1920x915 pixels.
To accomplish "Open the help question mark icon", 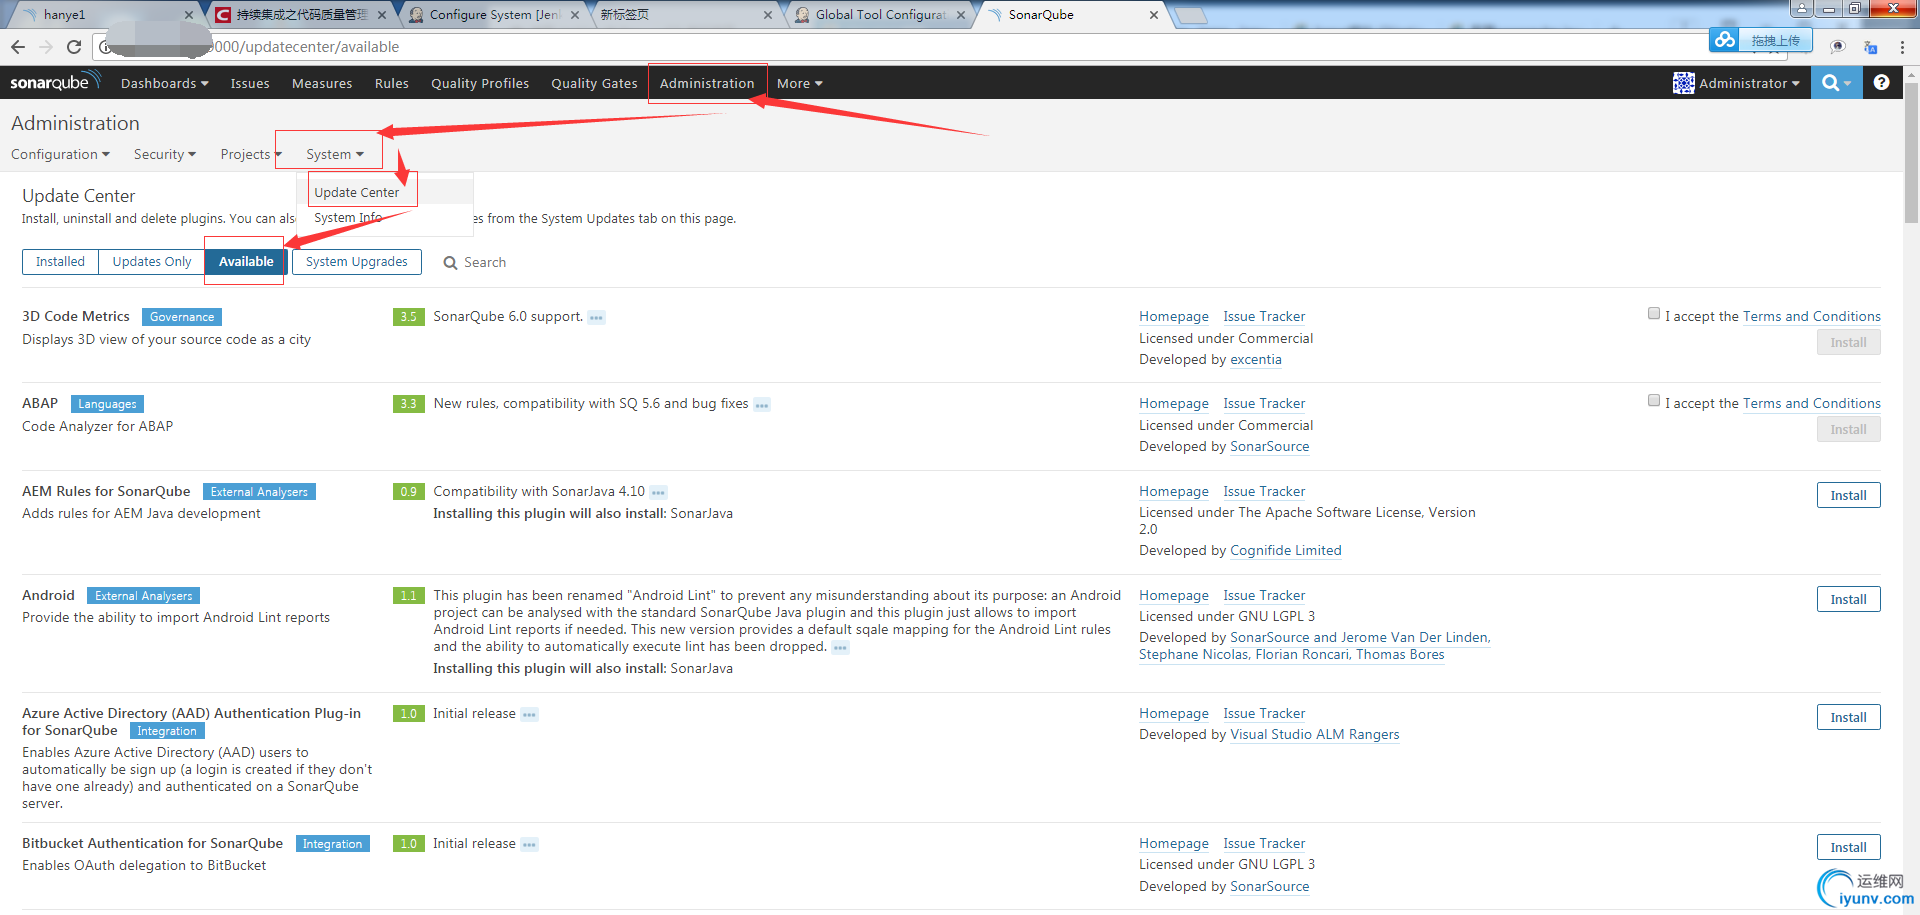I will click(x=1881, y=83).
